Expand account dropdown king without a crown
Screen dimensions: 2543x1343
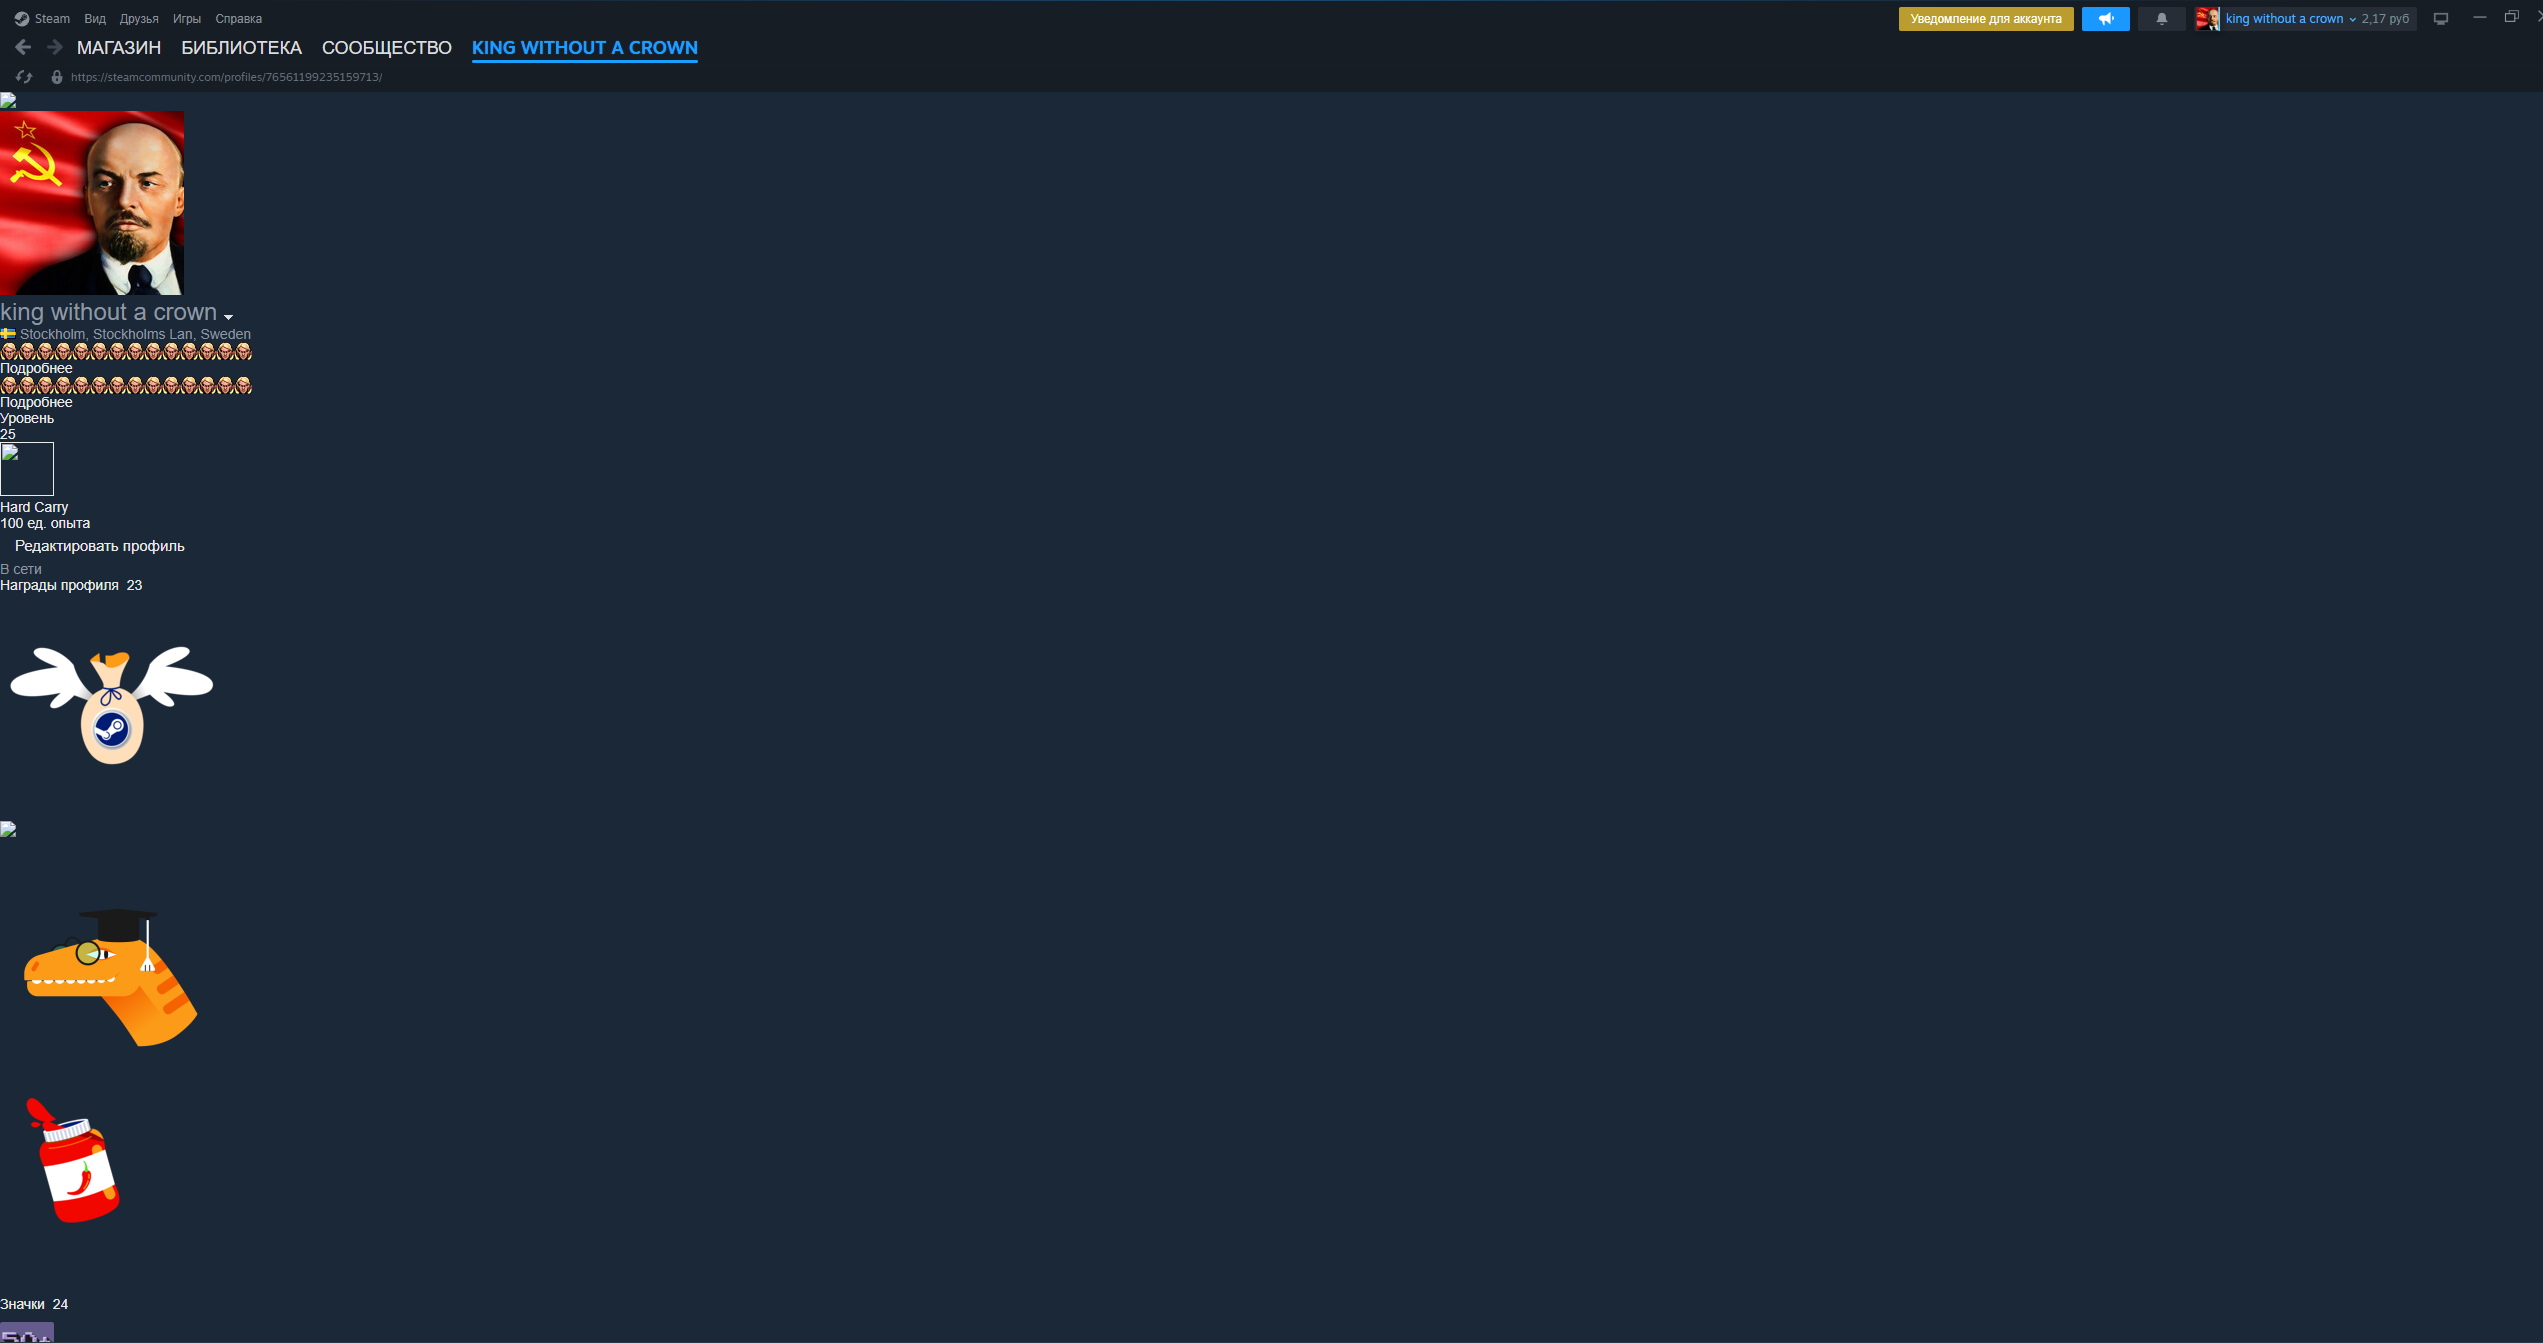click(2290, 19)
